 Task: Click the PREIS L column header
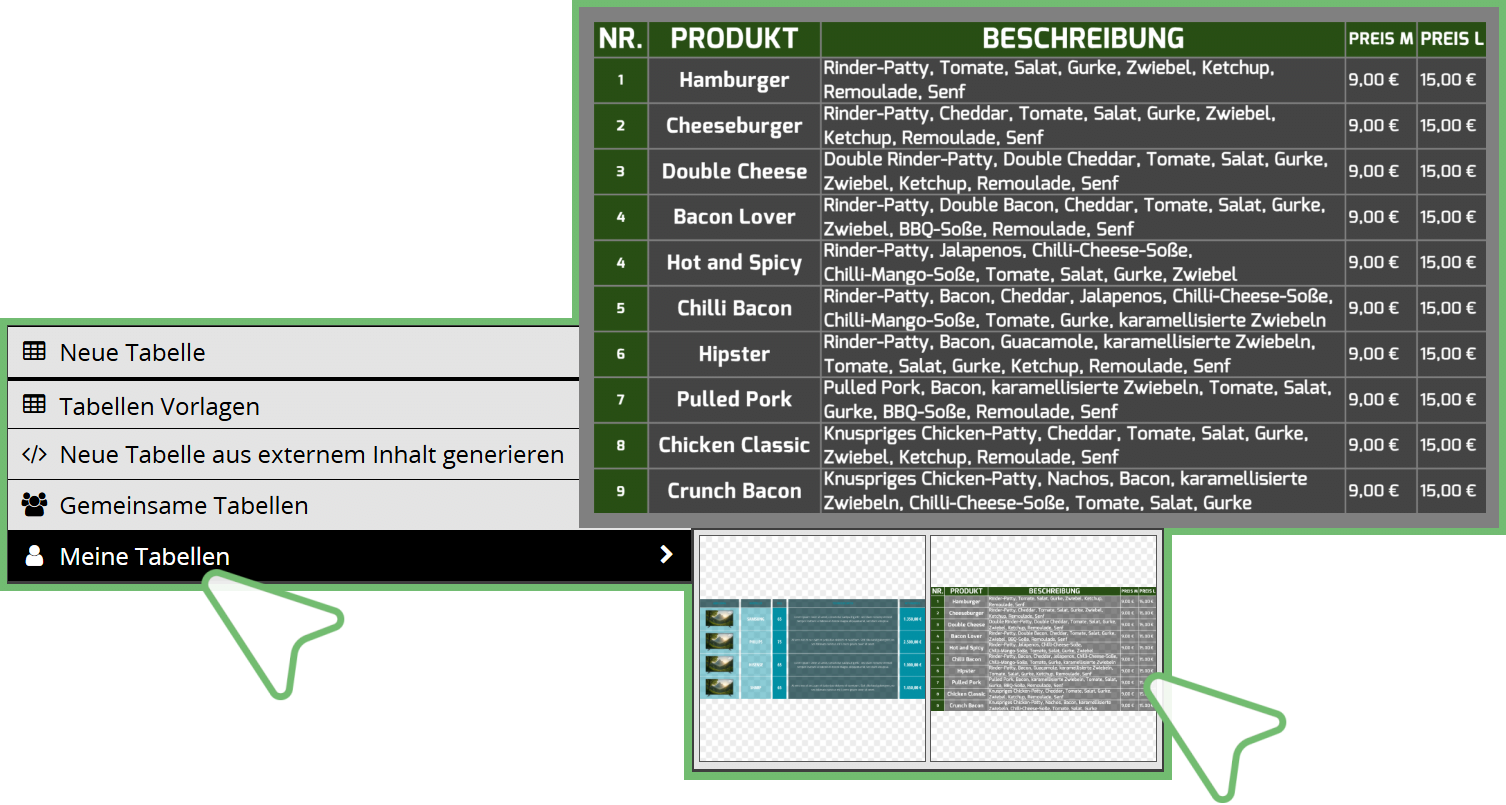[x=1452, y=39]
